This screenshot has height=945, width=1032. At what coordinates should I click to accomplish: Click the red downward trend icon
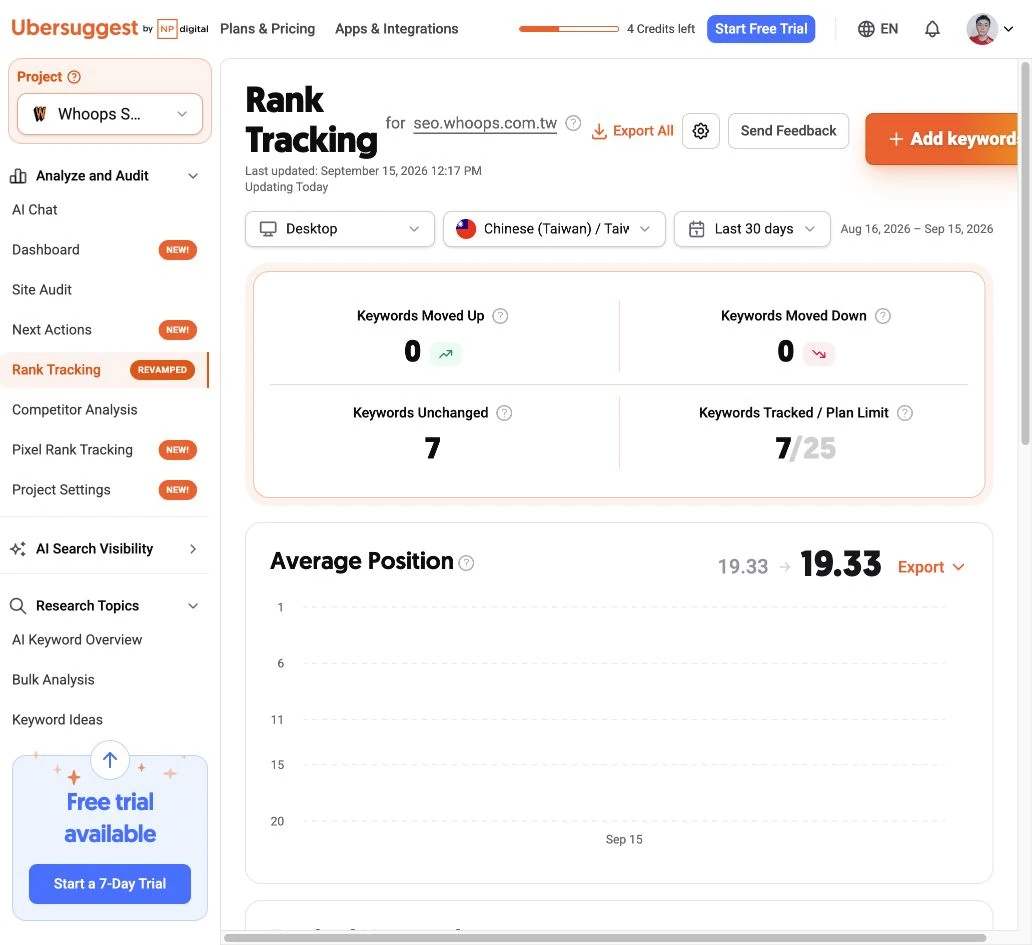pyautogui.click(x=819, y=353)
